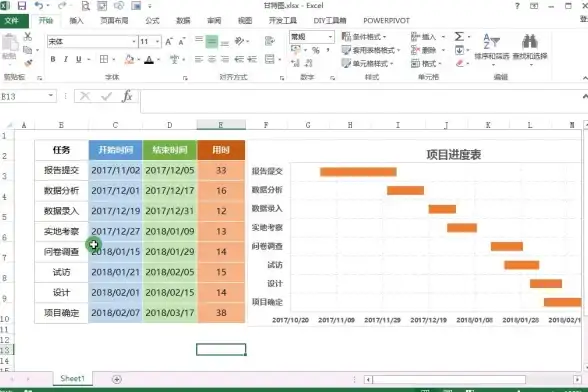Switch to the 页面布局 Page Layout tab
This screenshot has height=392, width=588.
[114, 21]
